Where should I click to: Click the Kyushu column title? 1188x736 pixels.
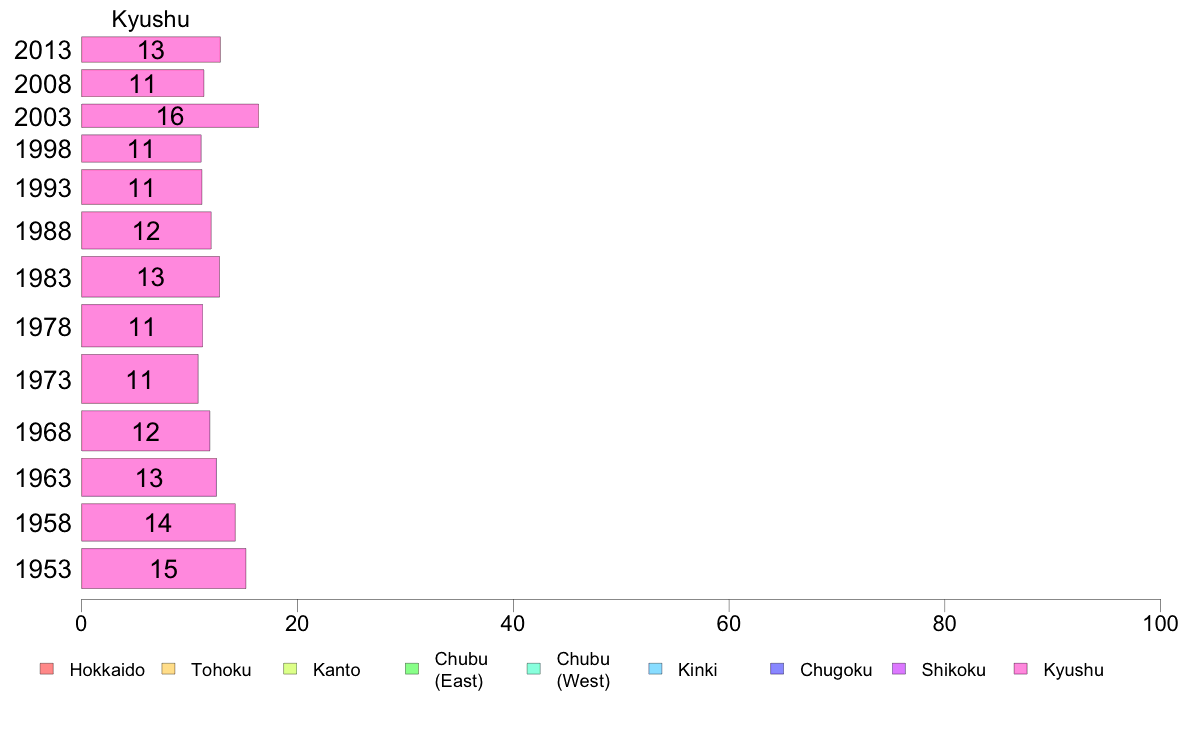tap(150, 19)
